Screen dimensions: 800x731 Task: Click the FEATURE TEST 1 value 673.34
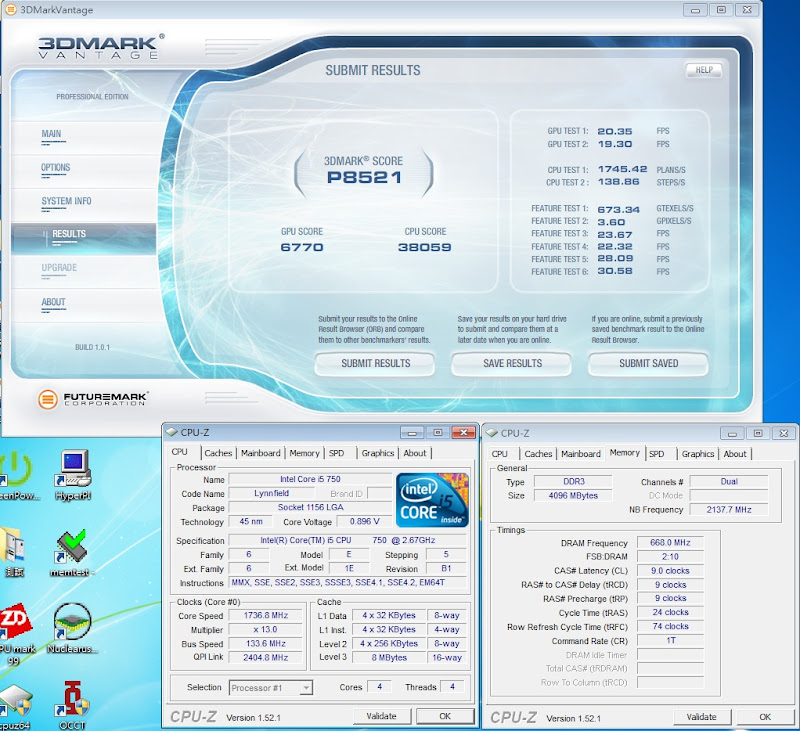[618, 210]
